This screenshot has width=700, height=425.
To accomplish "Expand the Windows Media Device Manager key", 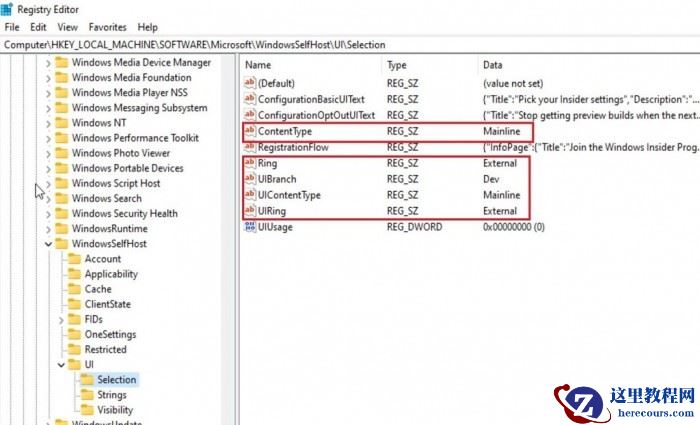I will [x=48, y=63].
